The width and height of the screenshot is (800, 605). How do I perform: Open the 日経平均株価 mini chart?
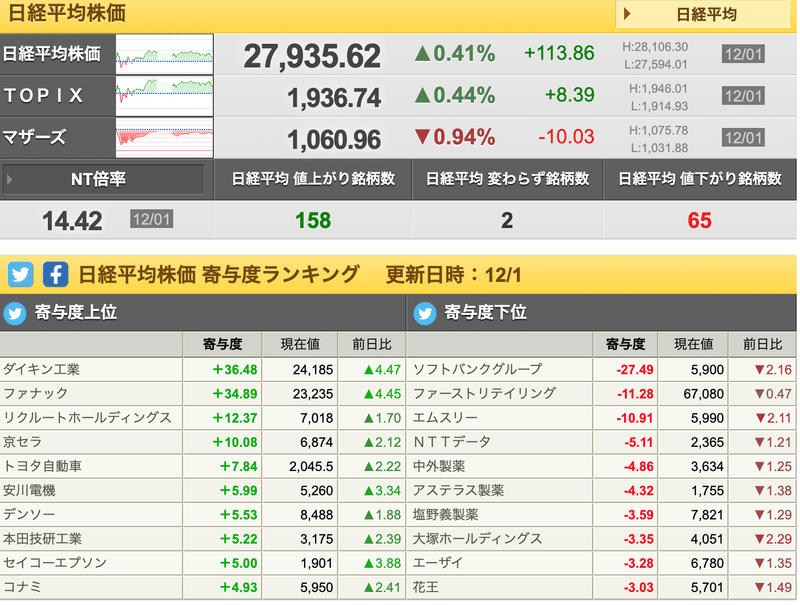tap(164, 54)
